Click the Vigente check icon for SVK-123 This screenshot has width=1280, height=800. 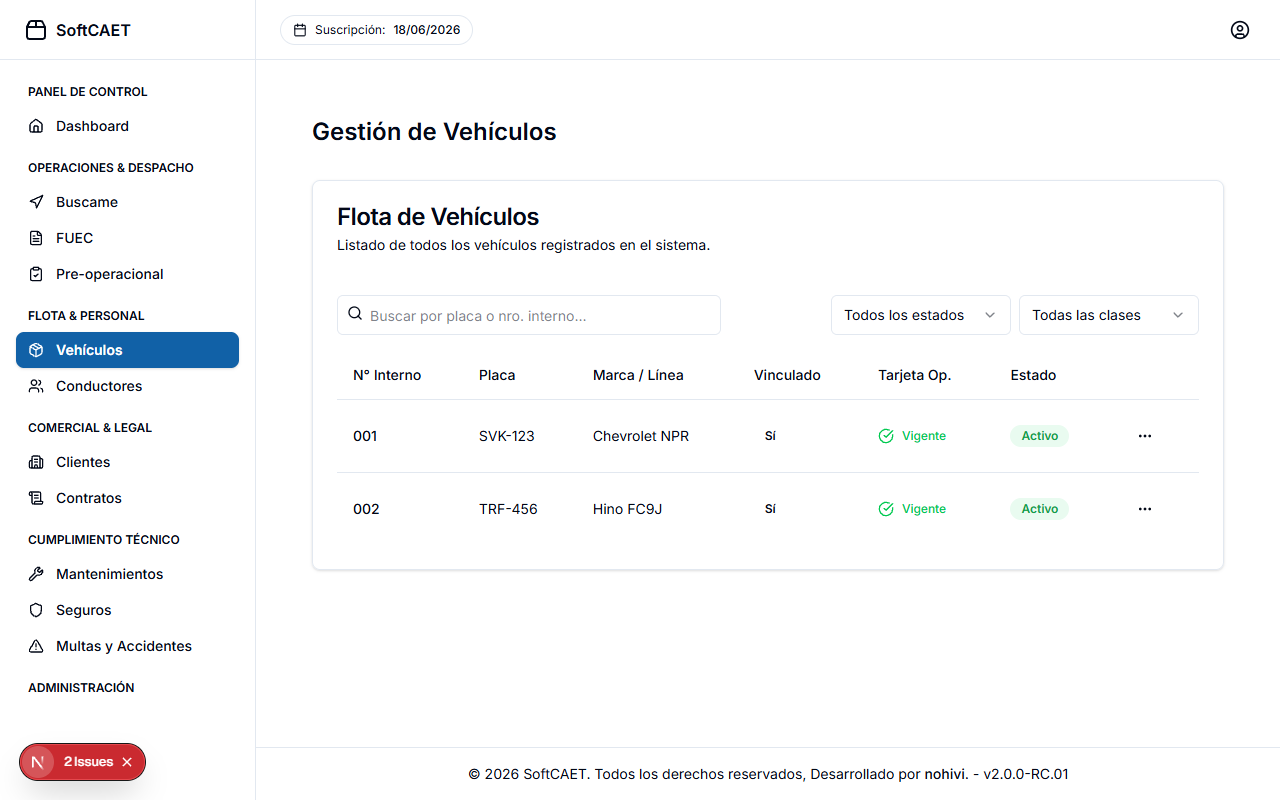tap(886, 436)
